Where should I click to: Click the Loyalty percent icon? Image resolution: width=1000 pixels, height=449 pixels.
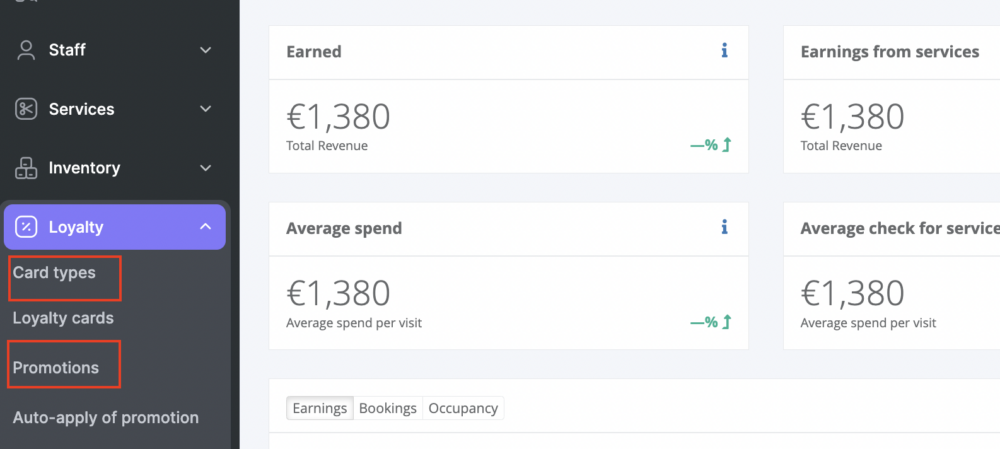tap(26, 227)
